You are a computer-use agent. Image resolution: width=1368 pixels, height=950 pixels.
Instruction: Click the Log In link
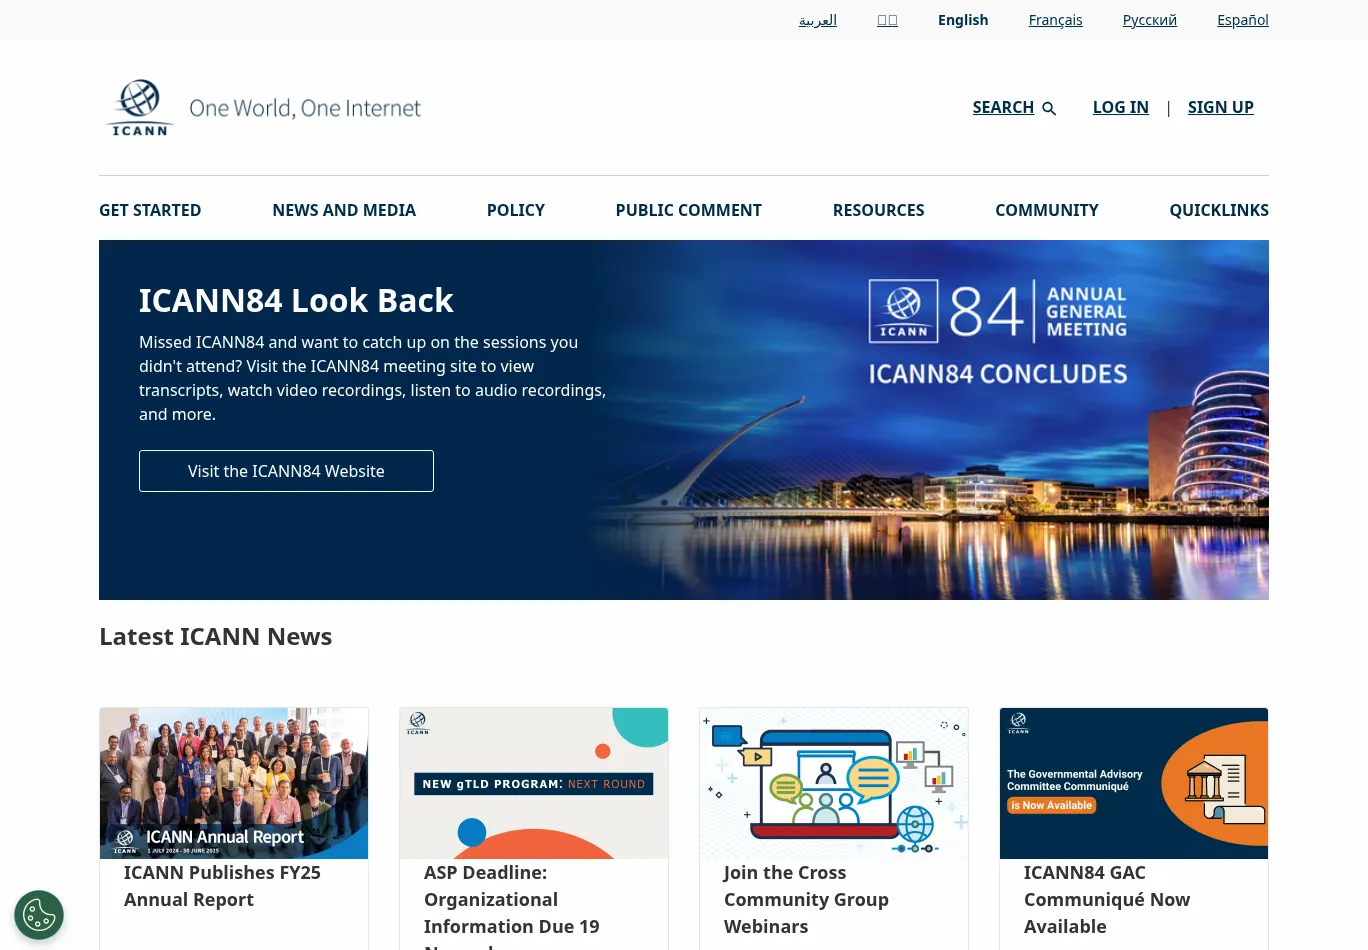tap(1120, 107)
